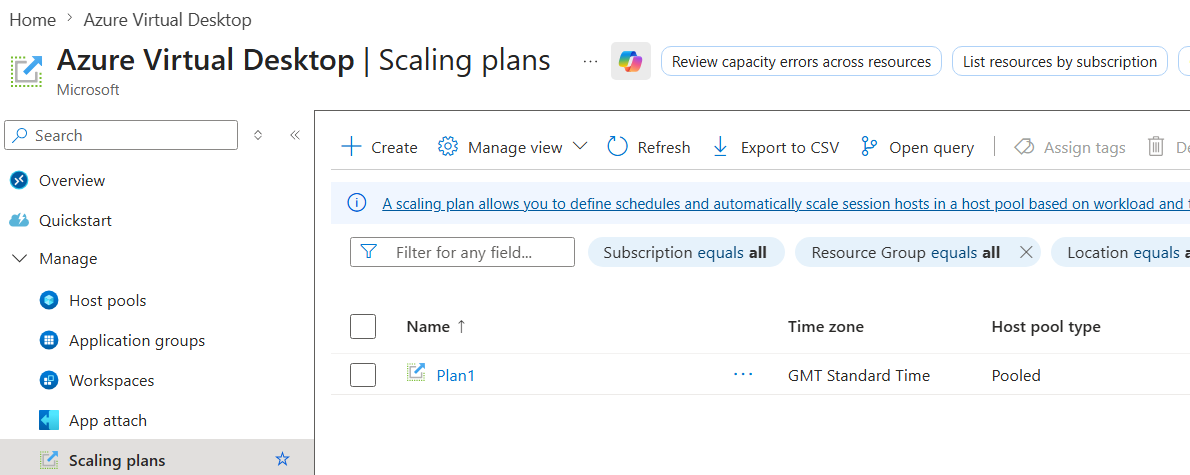Click the sidebar expand/collapse arrows icon

point(258,135)
